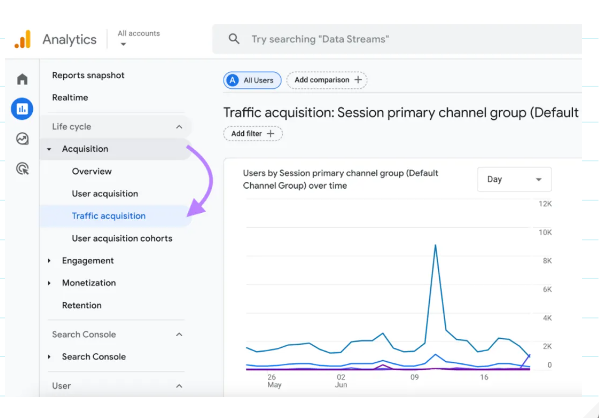Open the User acquisition report
The image size is (599, 418).
pyautogui.click(x=105, y=194)
